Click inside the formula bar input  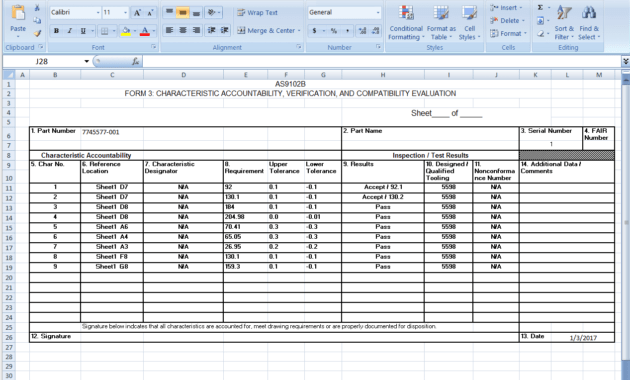coord(382,61)
